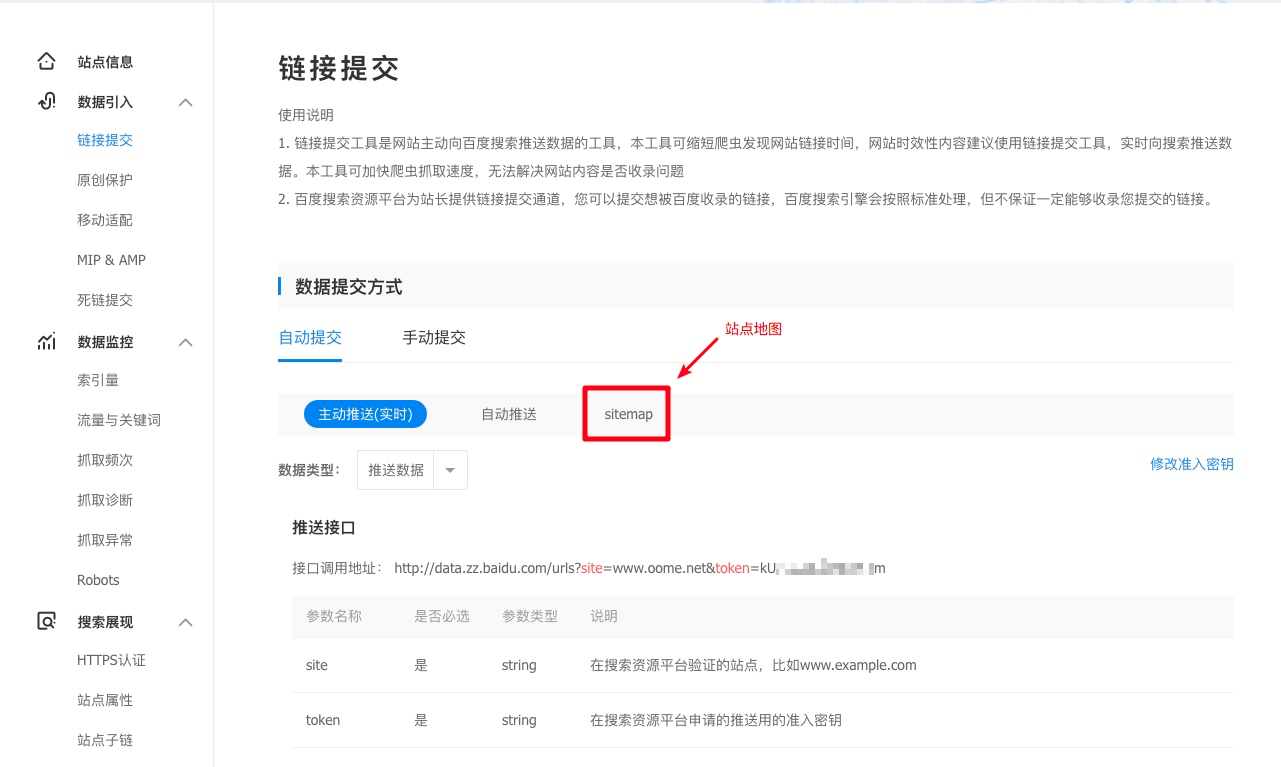Viewport: 1281px width, 767px height.
Task: Click the 修改准入密钥 link
Action: 1192,464
